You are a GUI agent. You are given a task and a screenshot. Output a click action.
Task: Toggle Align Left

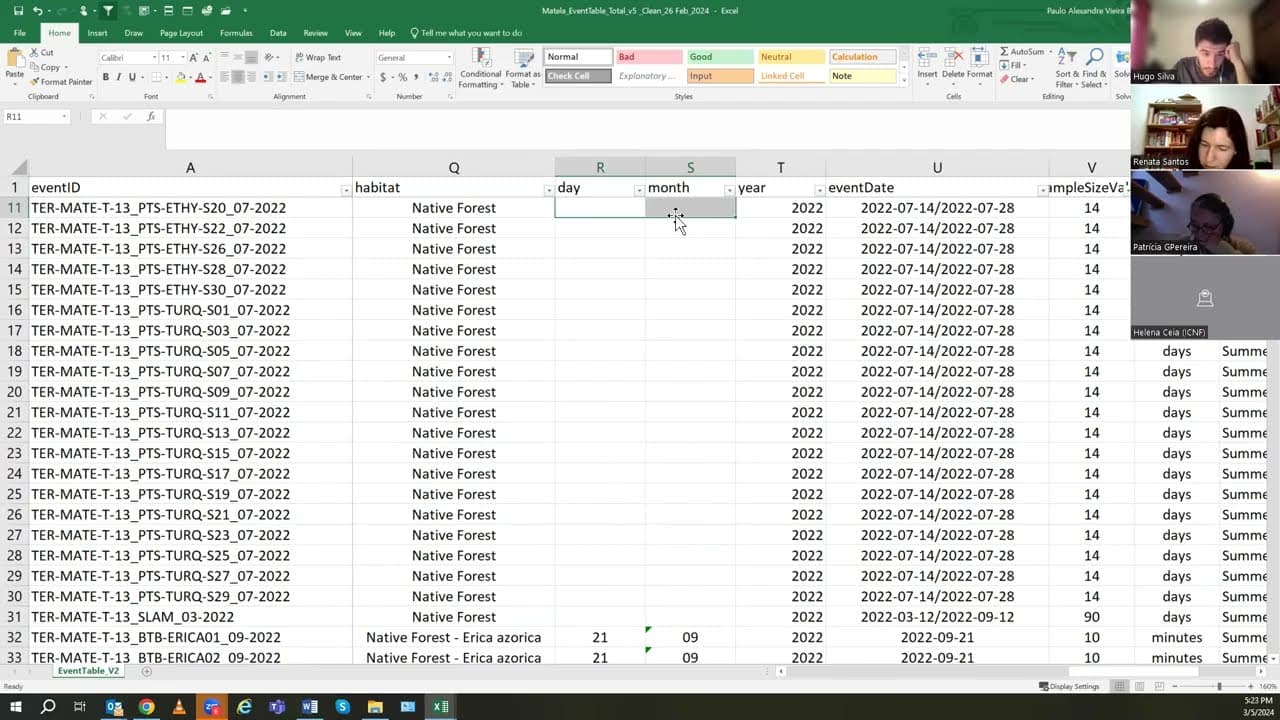click(225, 77)
